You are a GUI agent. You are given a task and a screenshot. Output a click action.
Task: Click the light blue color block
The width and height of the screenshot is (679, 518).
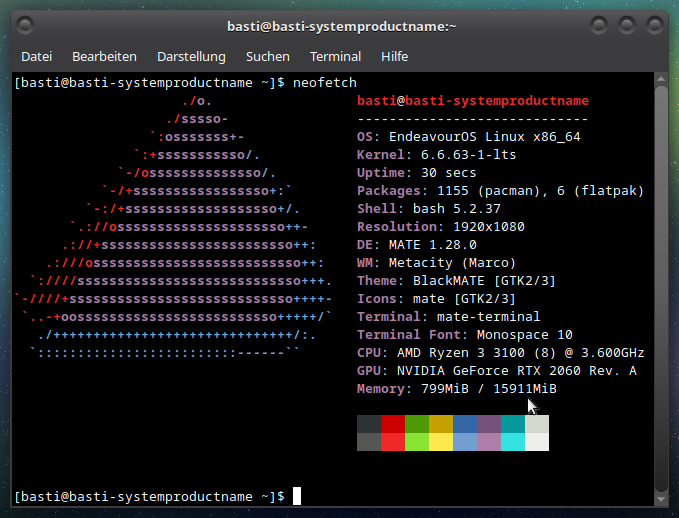[465, 442]
